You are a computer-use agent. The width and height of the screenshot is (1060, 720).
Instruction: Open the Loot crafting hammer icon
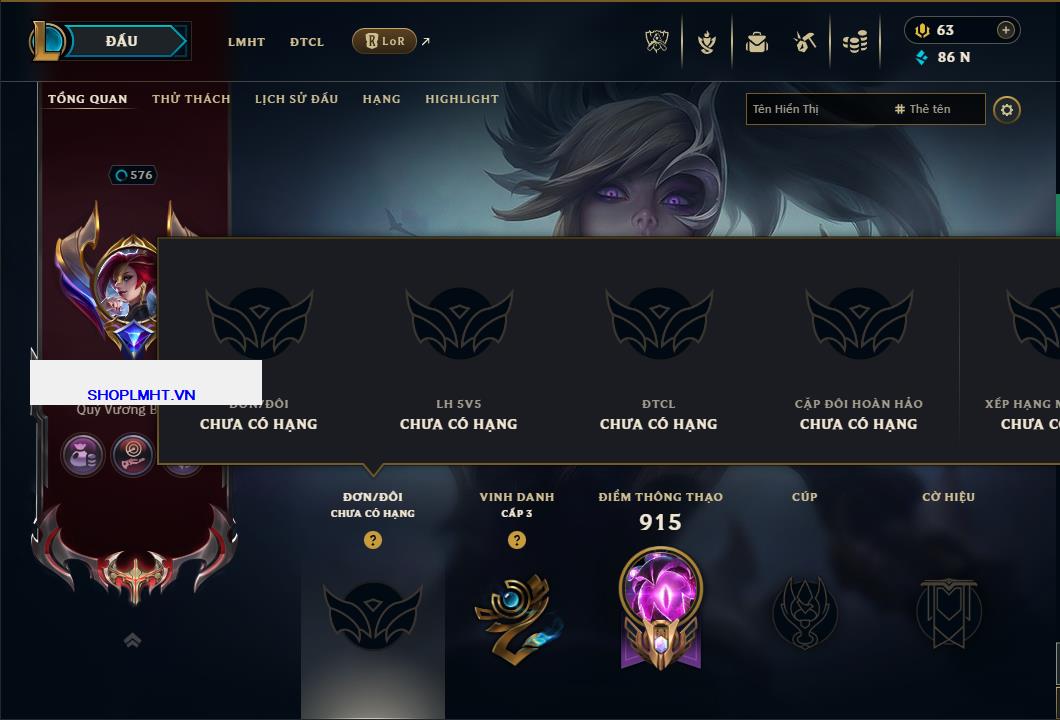point(804,42)
